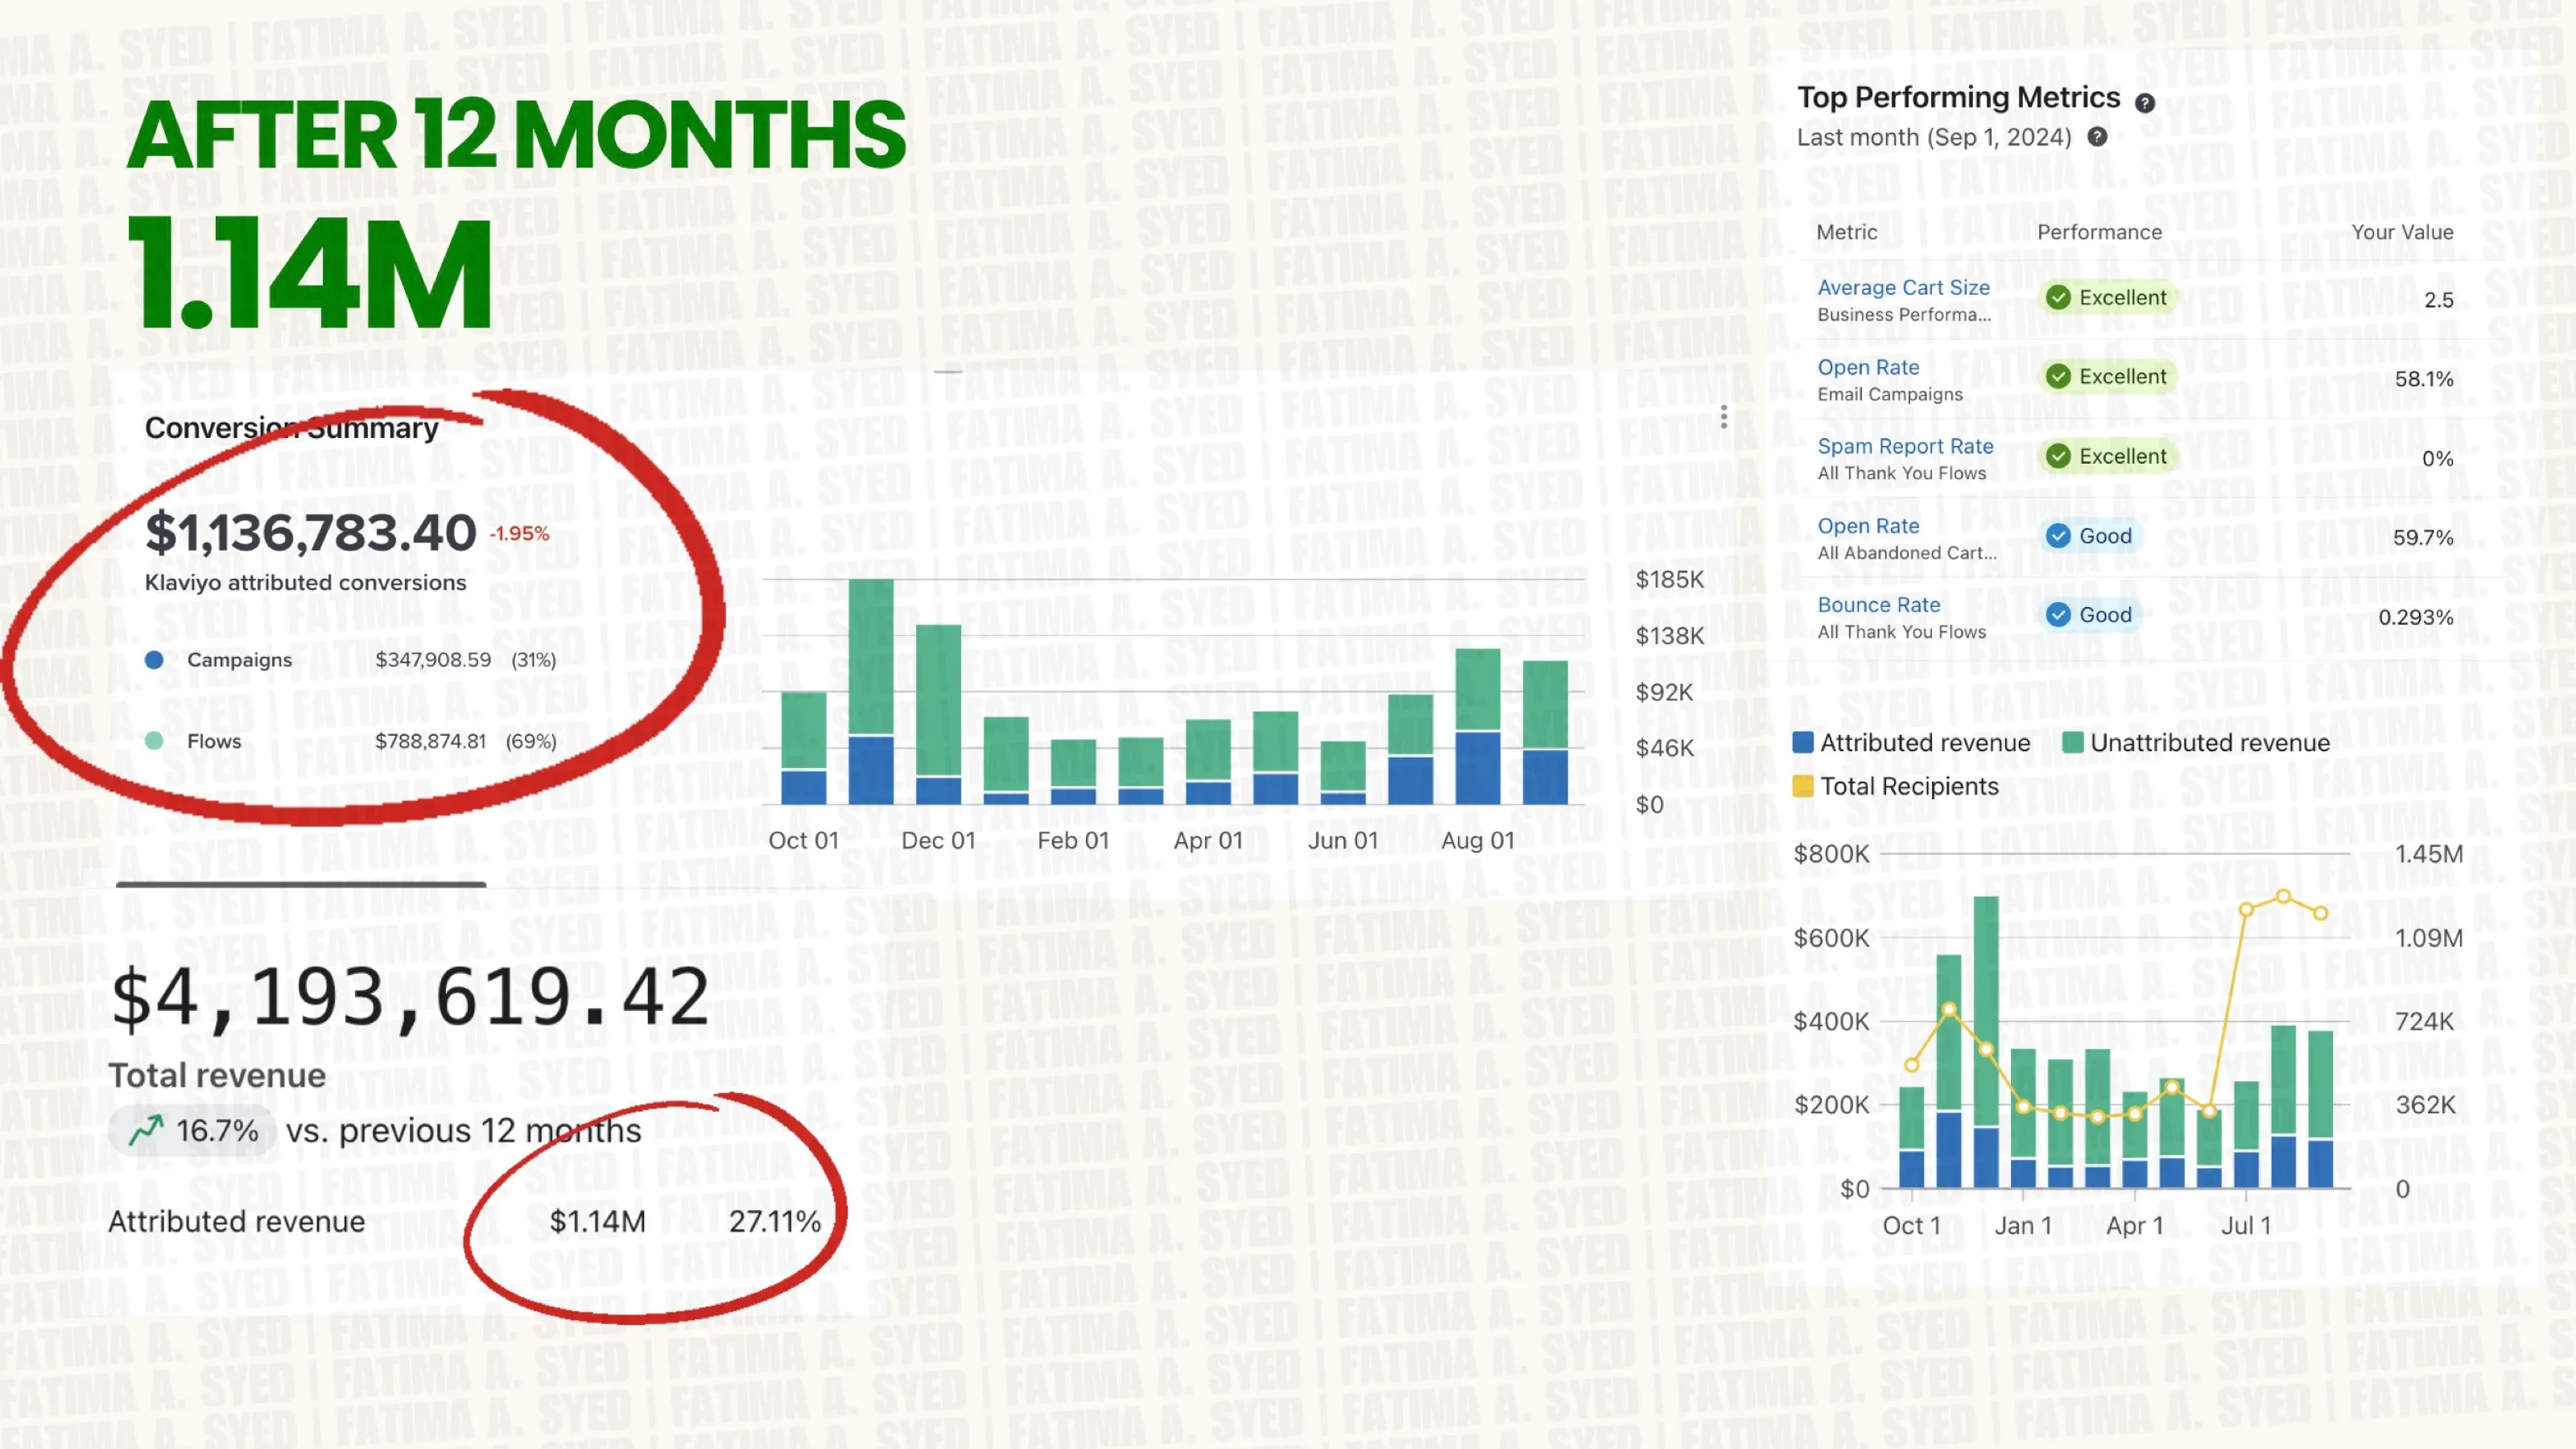
Task: Click the green Flows legend dot
Action: (154, 741)
